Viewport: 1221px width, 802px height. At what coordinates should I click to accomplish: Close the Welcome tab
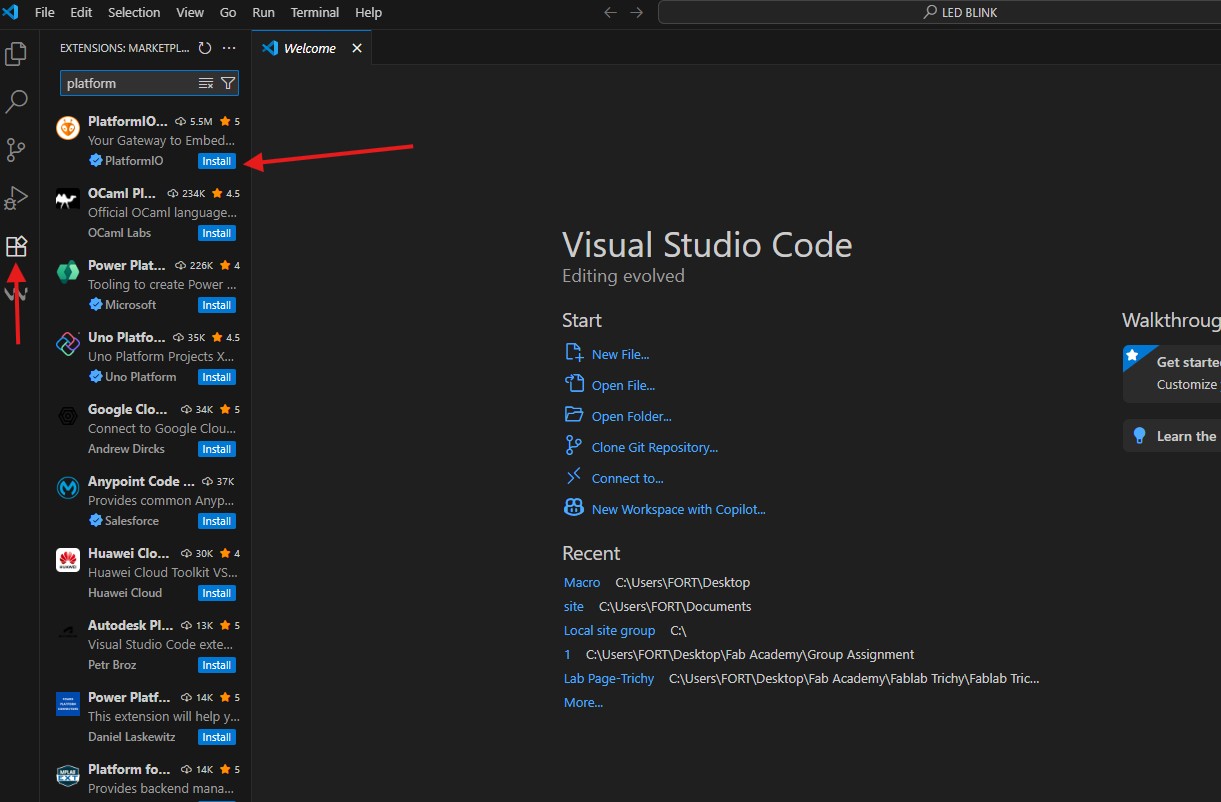pos(357,48)
